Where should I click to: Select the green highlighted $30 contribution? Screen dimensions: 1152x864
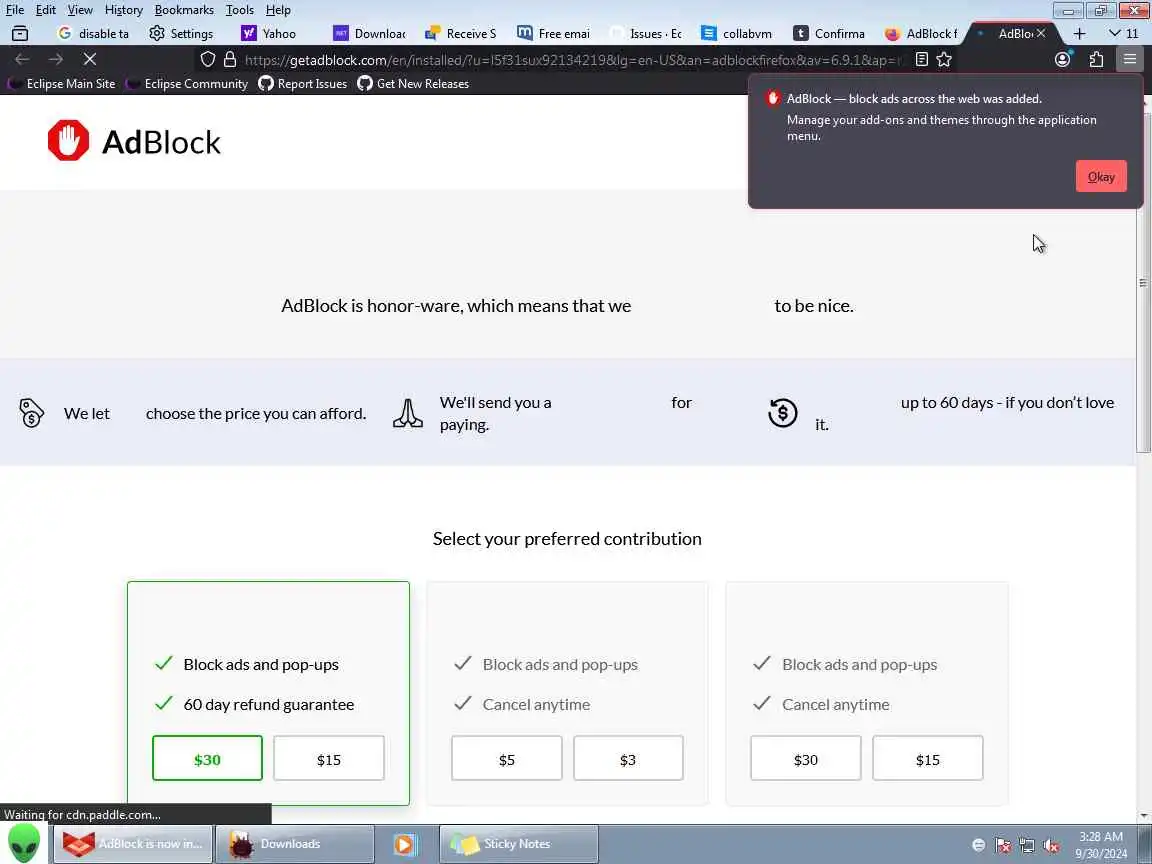pyautogui.click(x=207, y=758)
